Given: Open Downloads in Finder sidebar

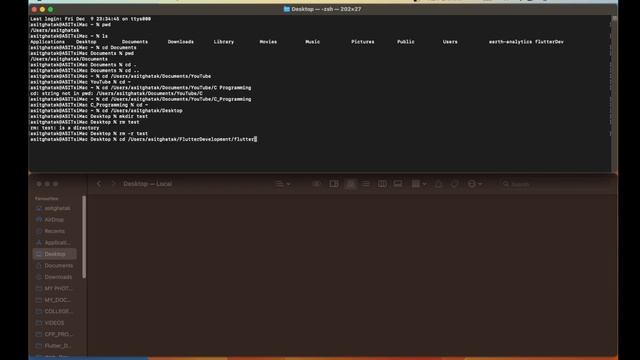Looking at the screenshot, I should click(54, 277).
